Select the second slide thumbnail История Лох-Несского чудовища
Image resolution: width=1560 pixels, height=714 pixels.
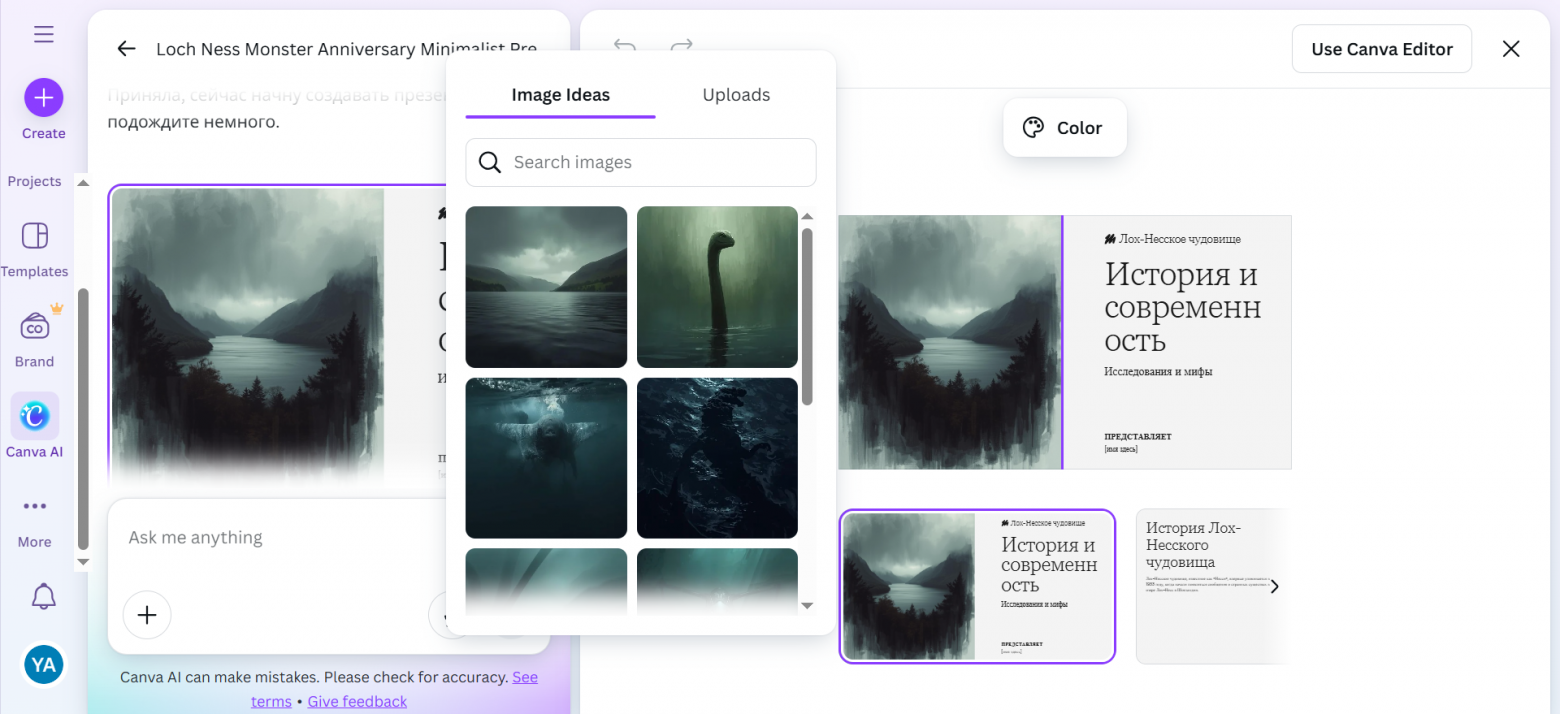click(1200, 586)
